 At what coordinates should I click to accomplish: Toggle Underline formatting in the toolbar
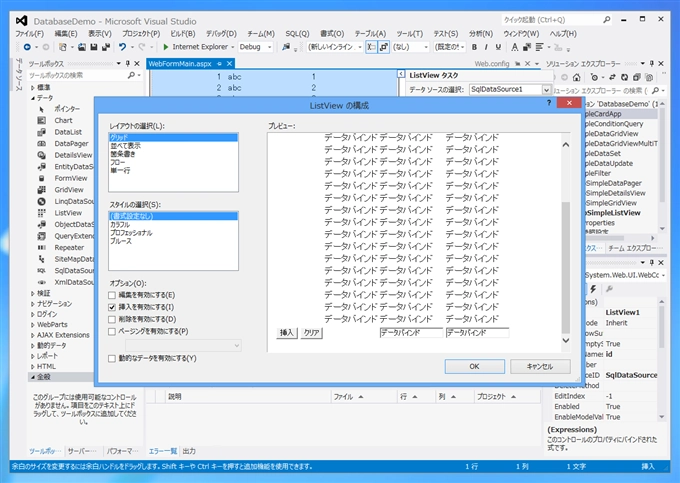point(498,47)
